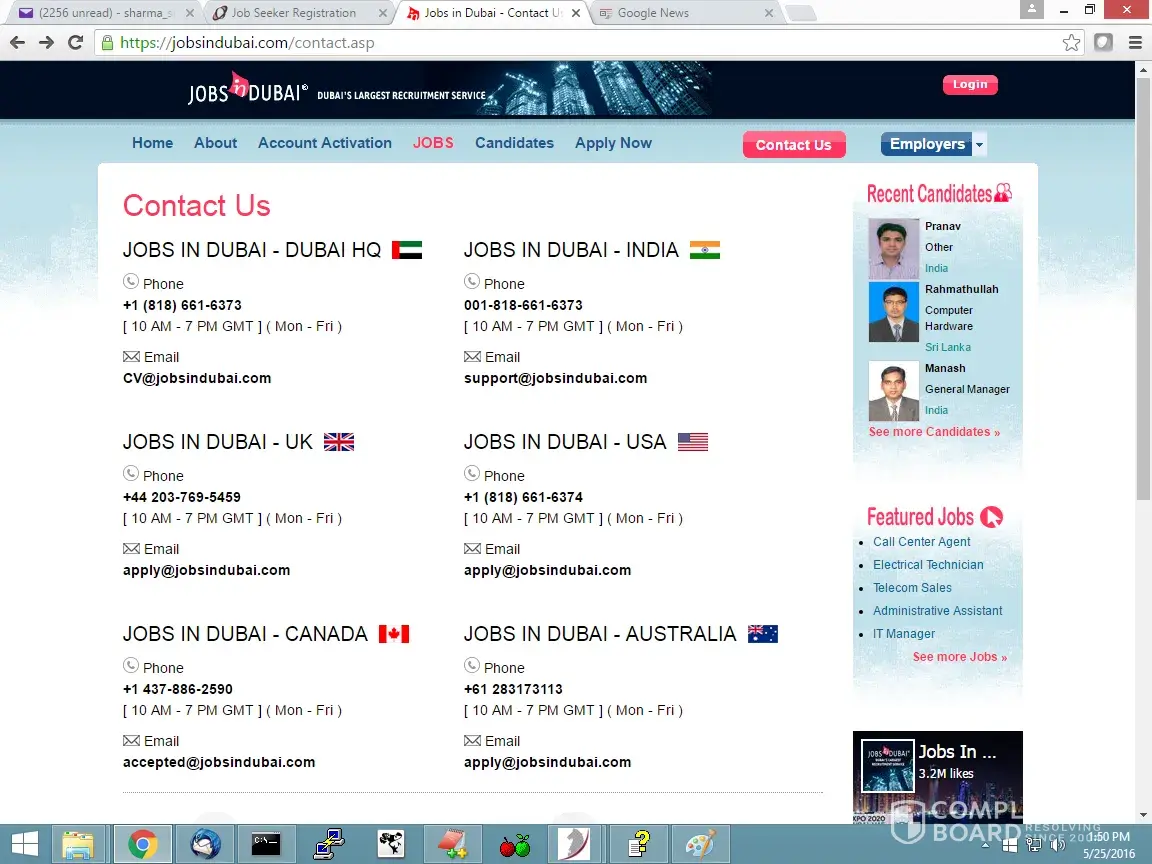Image resolution: width=1152 pixels, height=864 pixels.
Task: Open the command prompt taskbar icon
Action: (265, 844)
